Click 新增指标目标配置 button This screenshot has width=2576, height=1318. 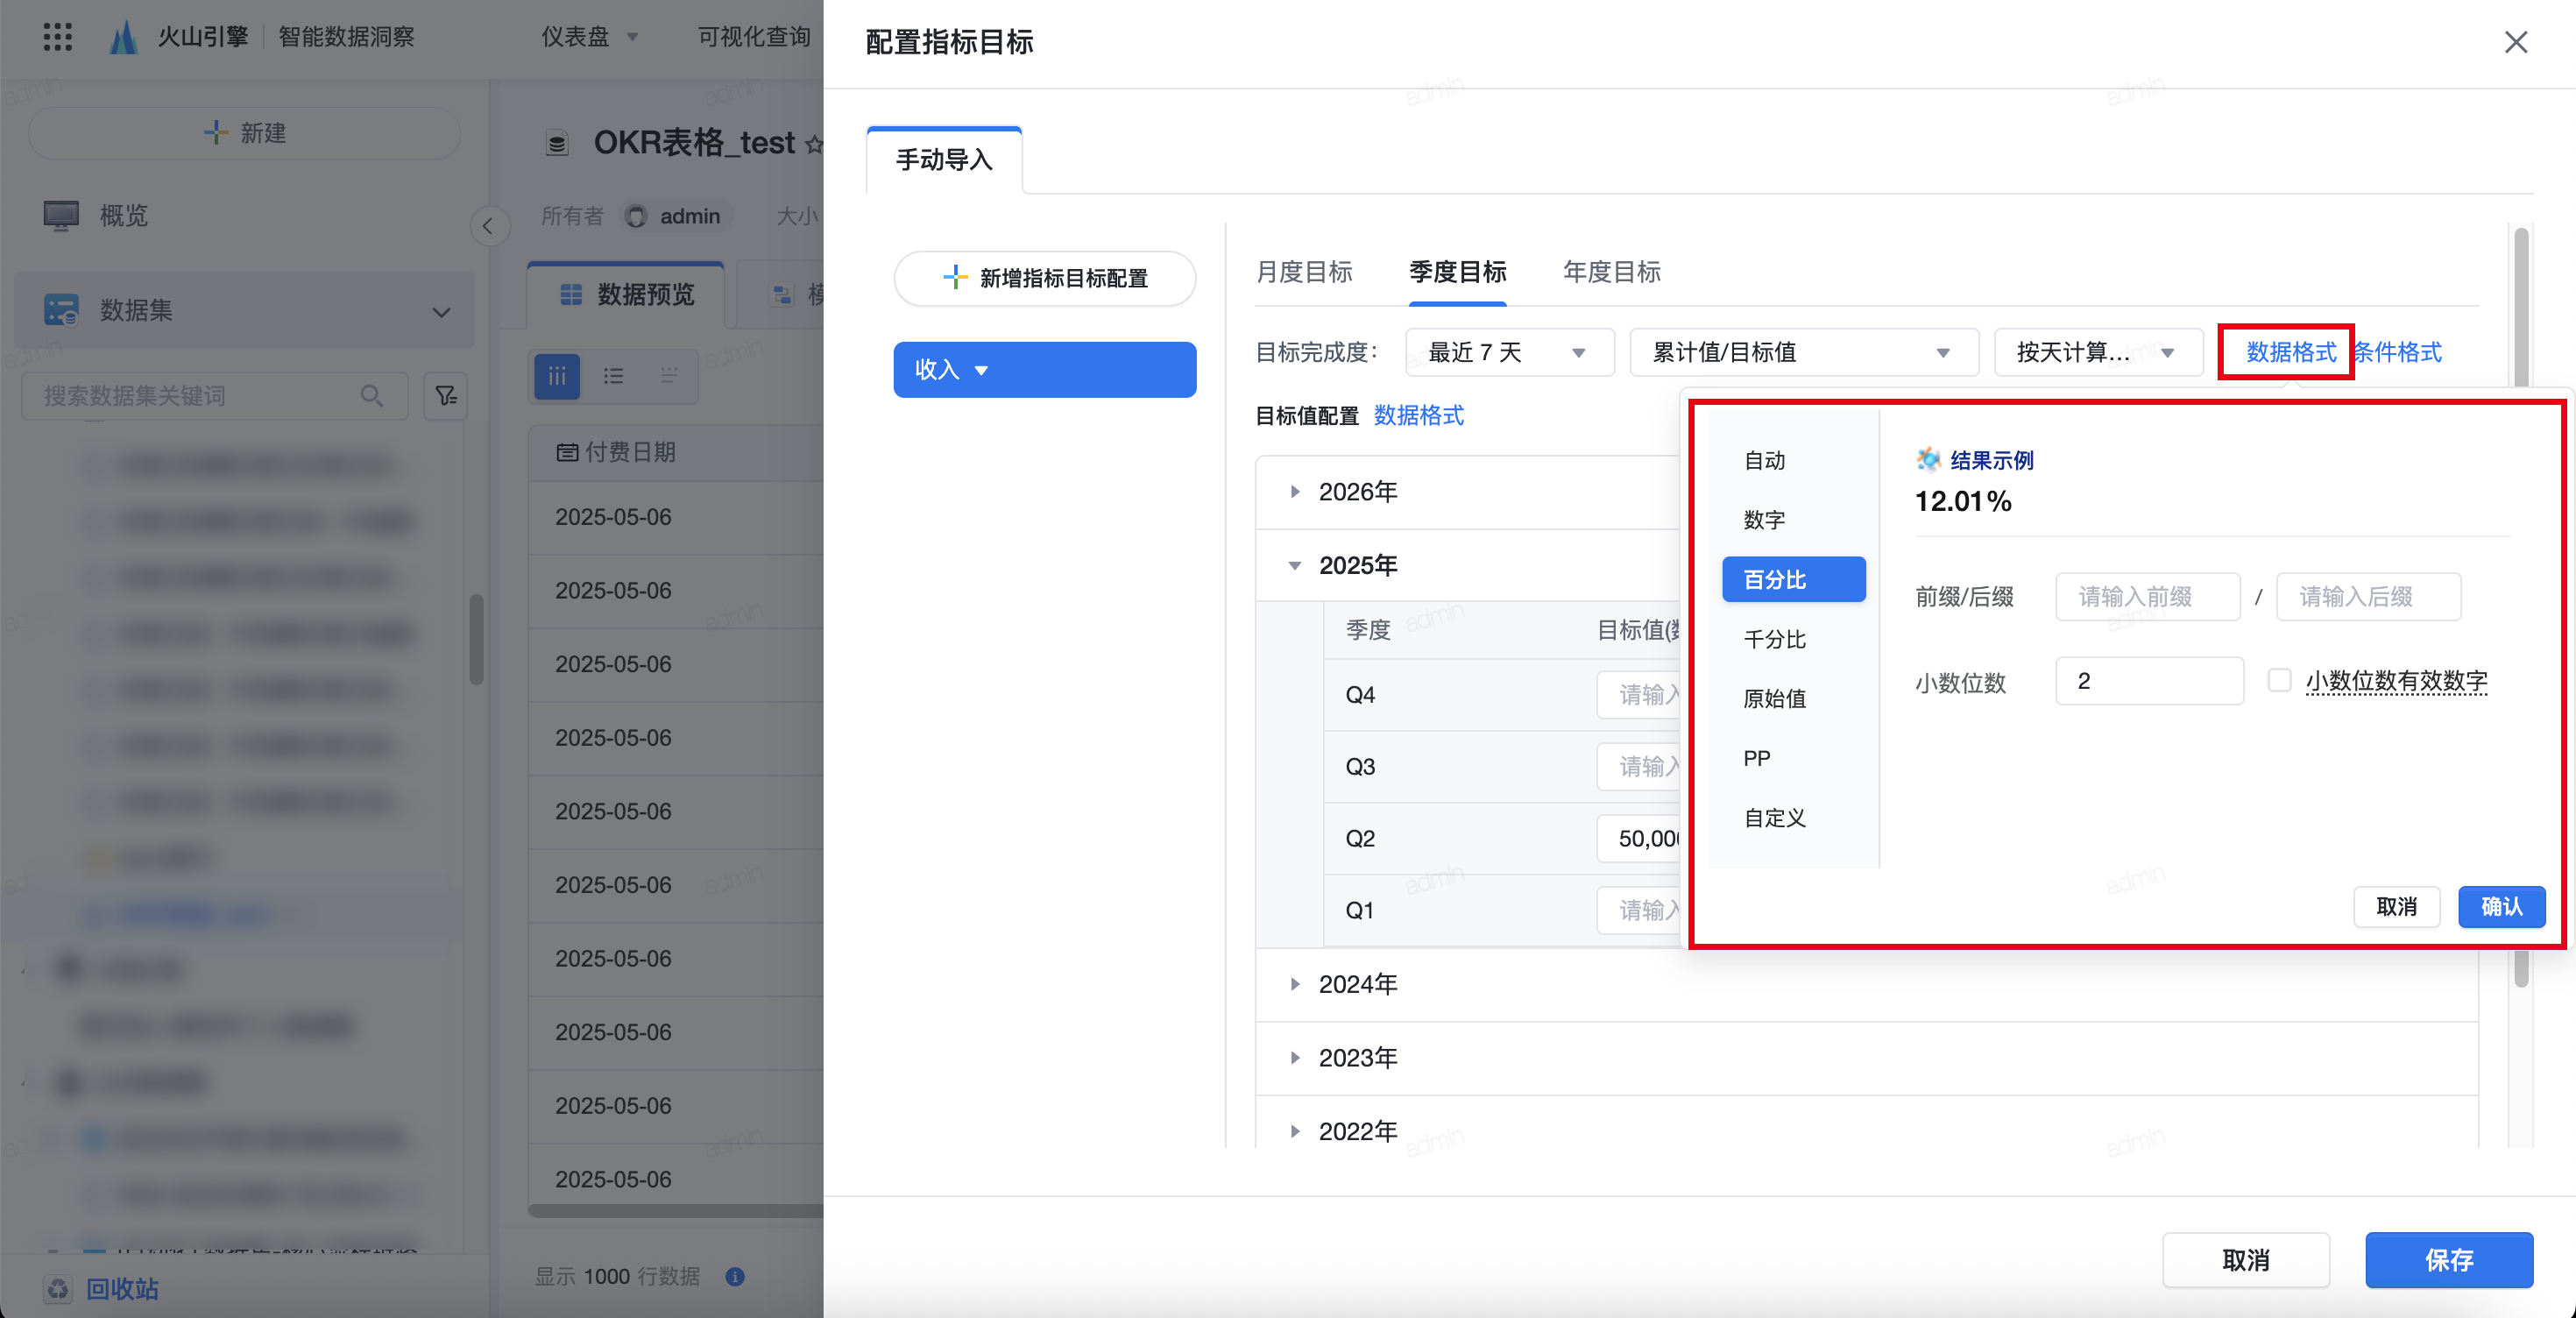1044,278
